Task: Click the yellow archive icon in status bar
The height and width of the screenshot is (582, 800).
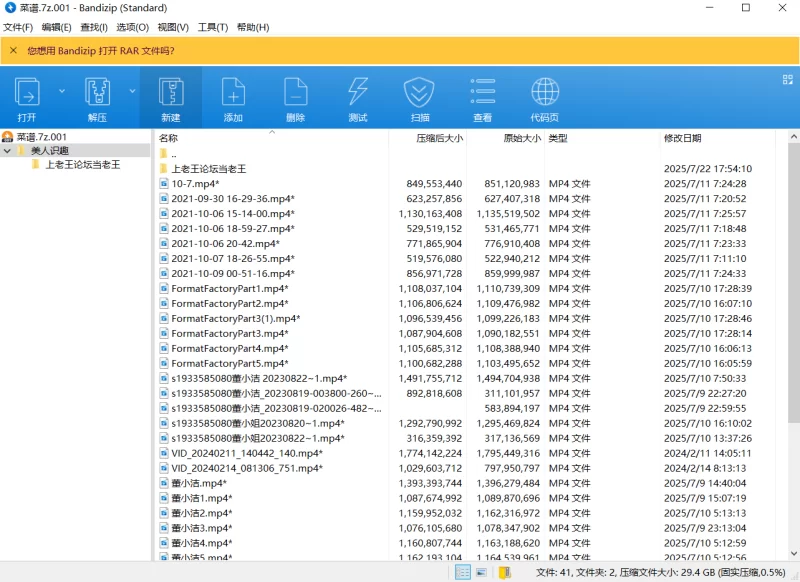Action: [505, 572]
